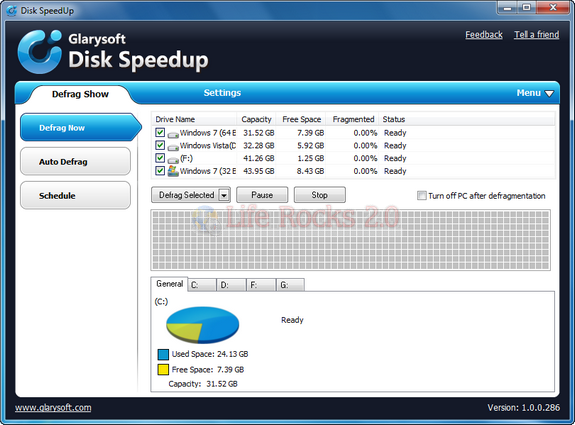Switch to the Settings tab

222,93
